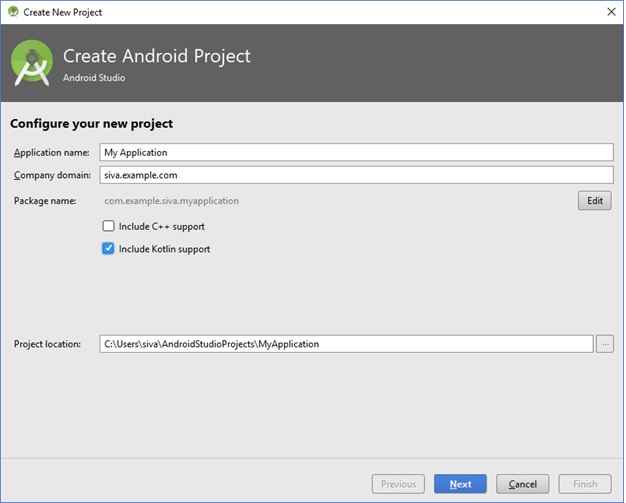Image resolution: width=626 pixels, height=503 pixels.
Task: Click the Company domain label
Action: (52, 176)
